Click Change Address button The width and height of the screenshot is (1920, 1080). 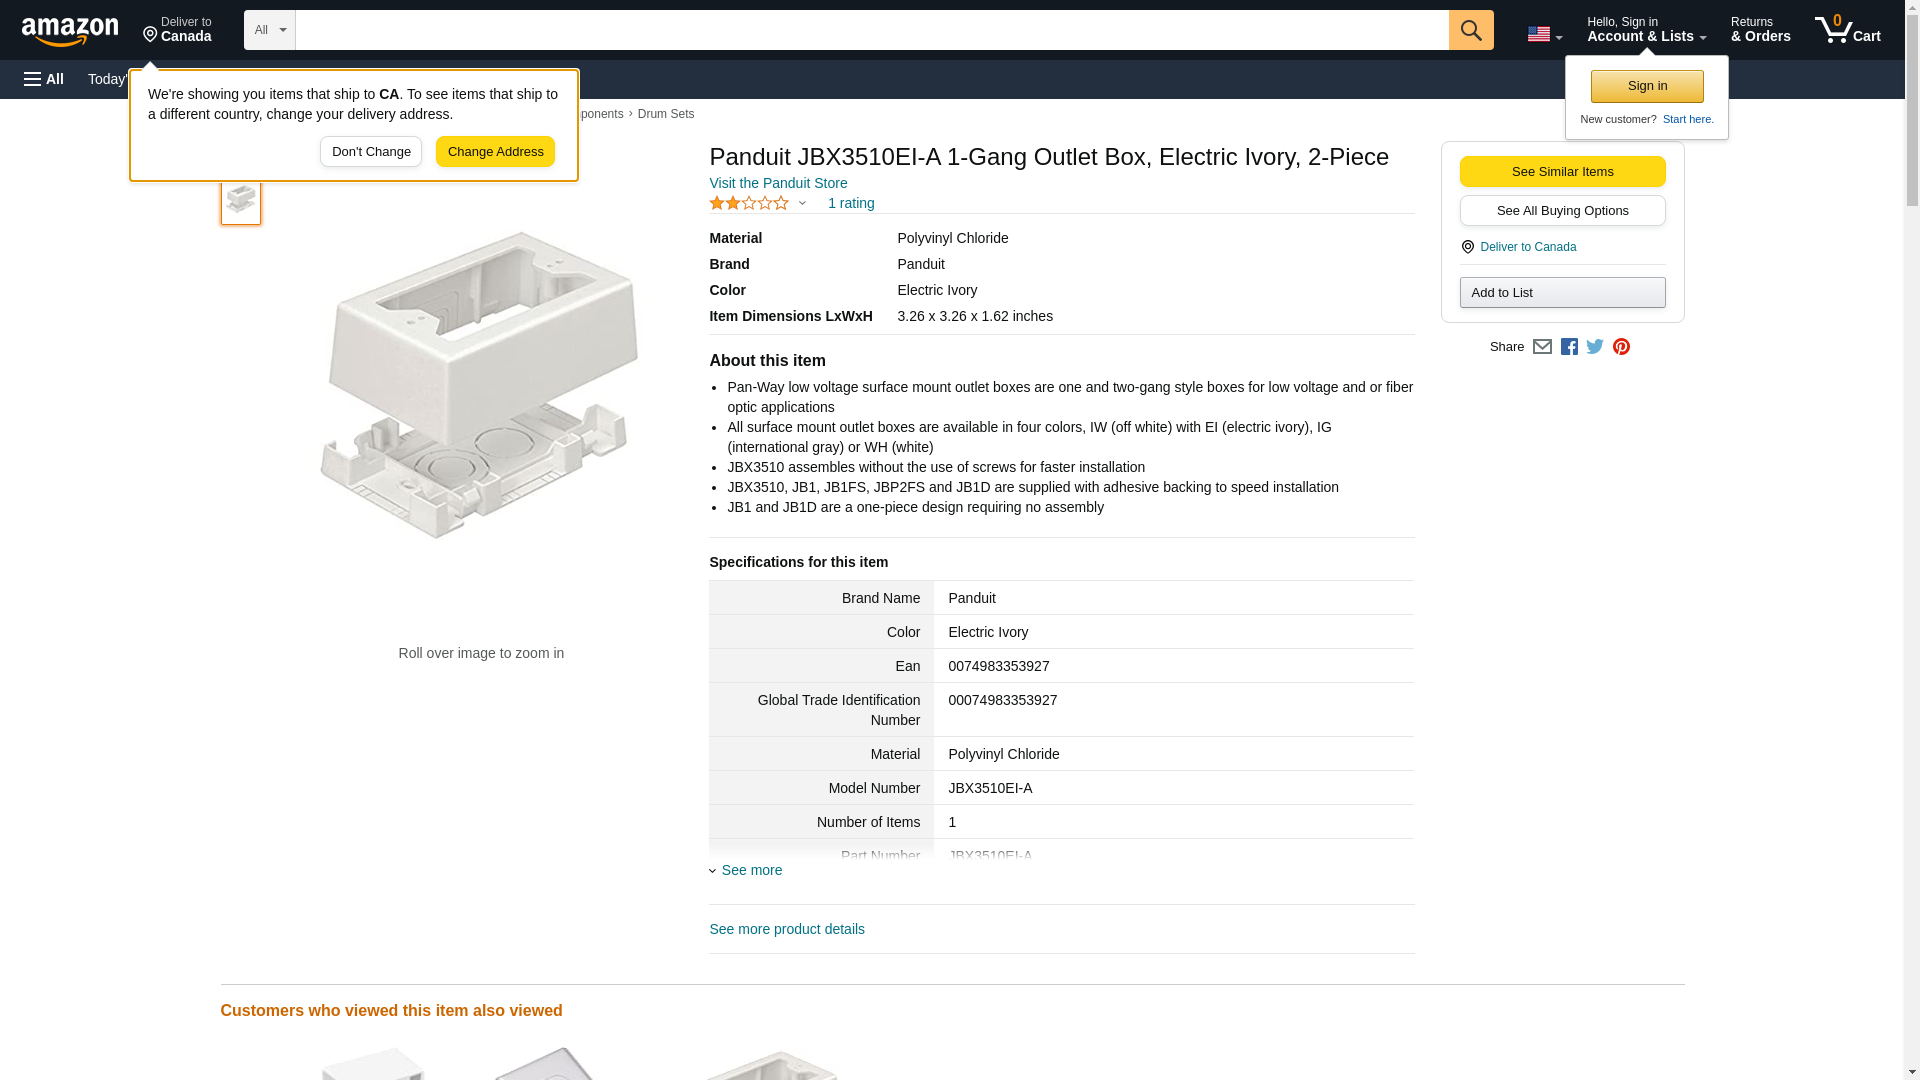495,152
